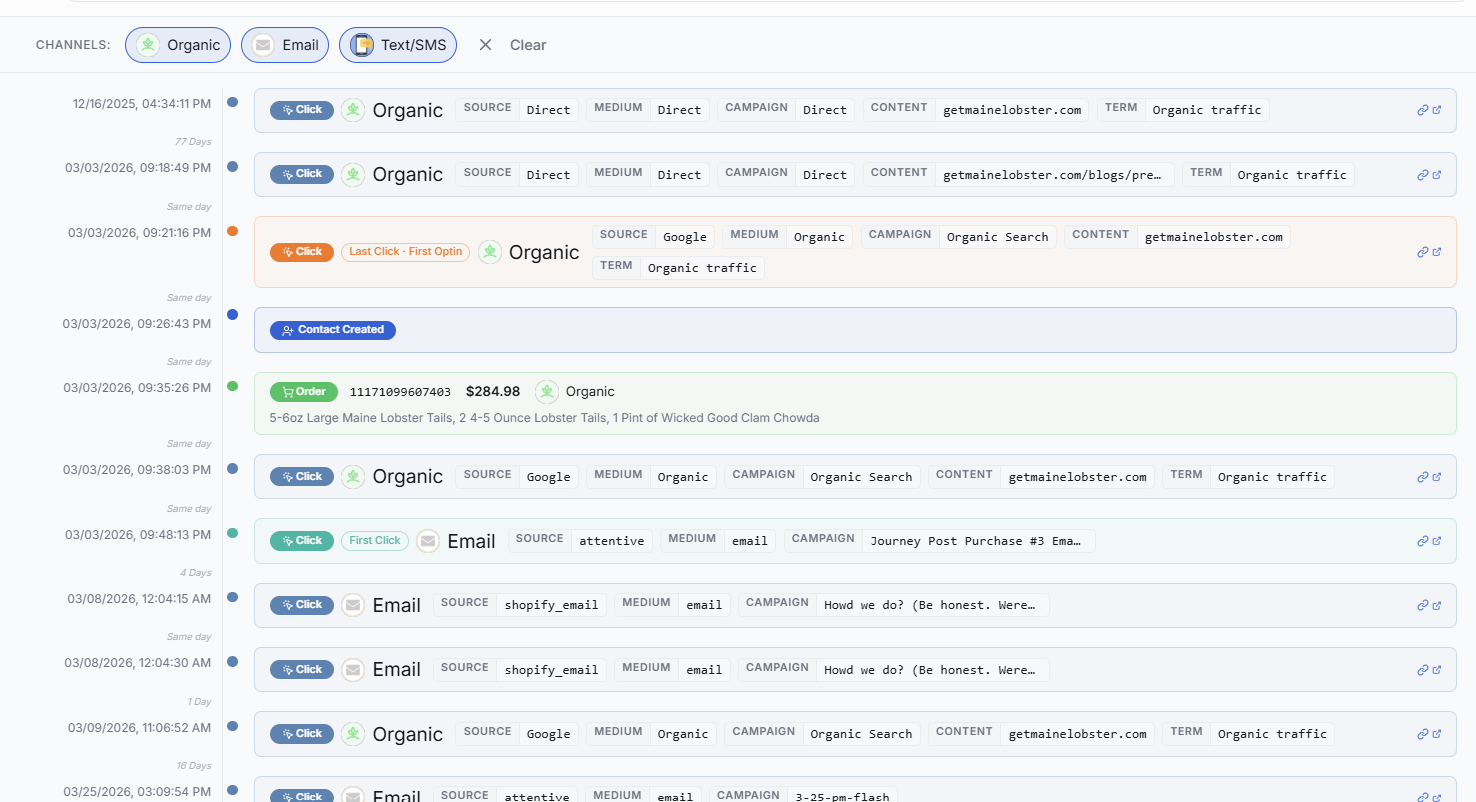Click term Organic traffic on 09:18:49 PM row
The image size is (1476, 802).
coord(1292,175)
